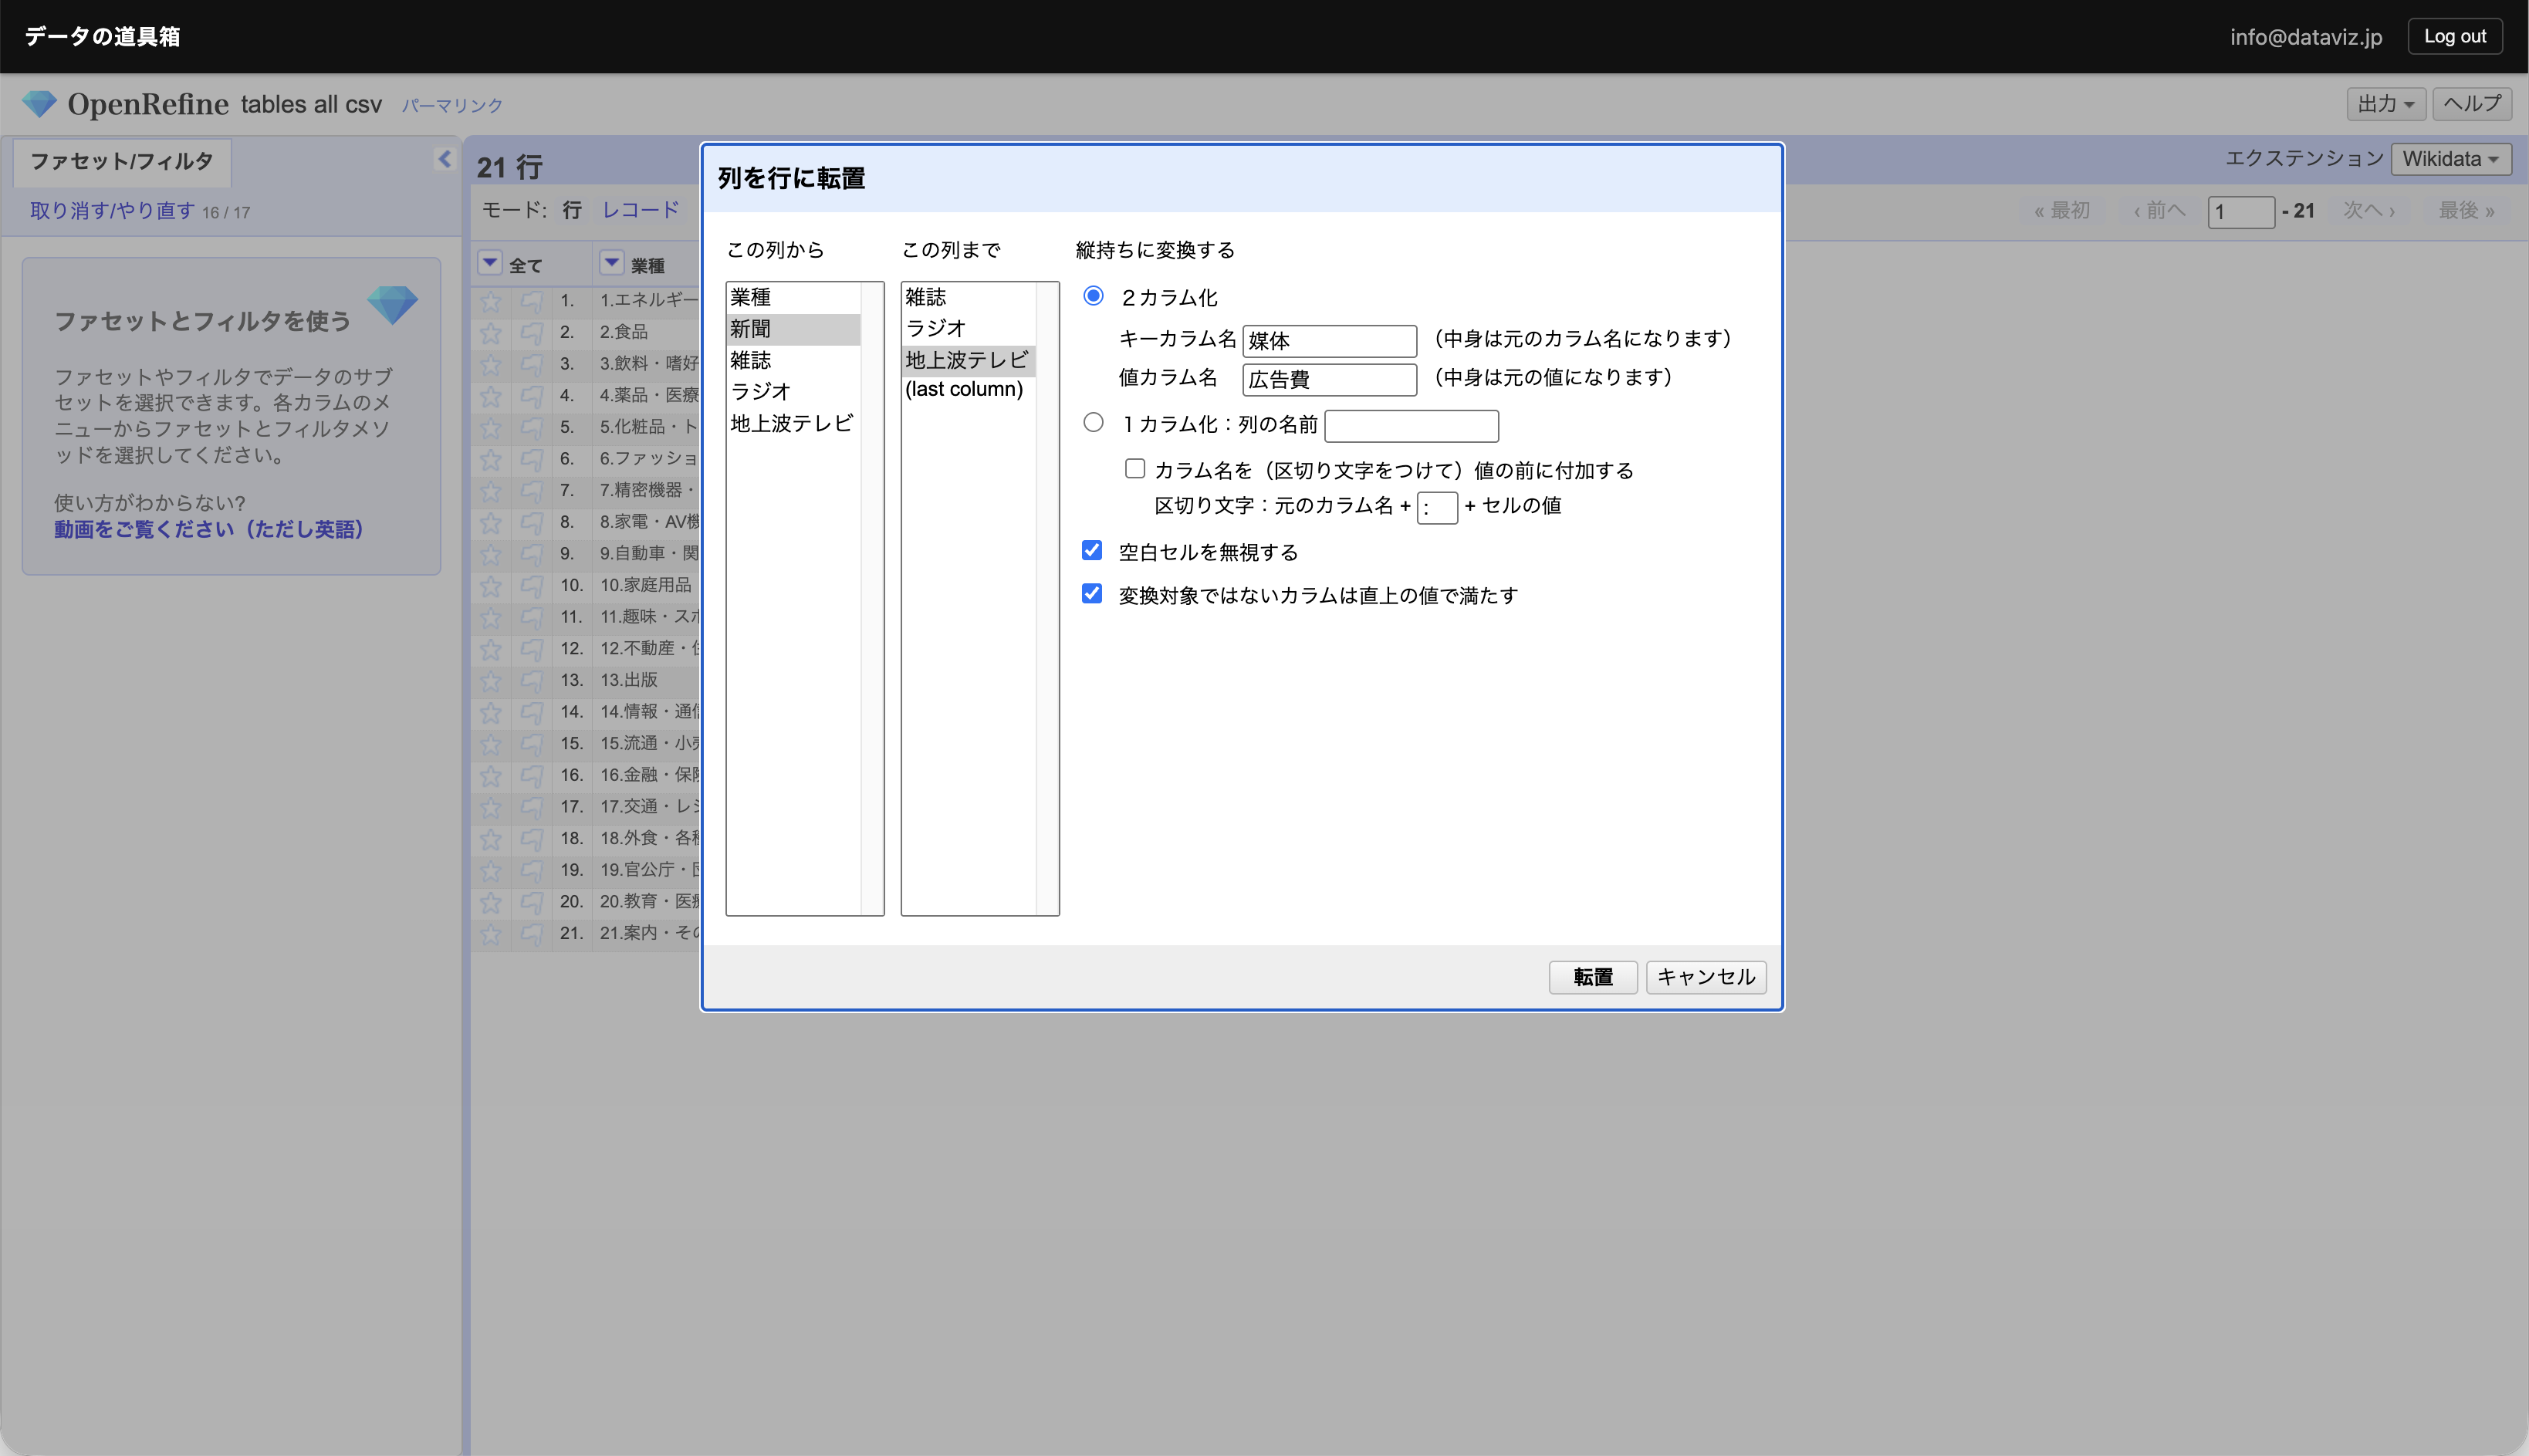2529x1456 pixels.
Task: Open the 業種 column dropdown menu
Action: tap(611, 262)
